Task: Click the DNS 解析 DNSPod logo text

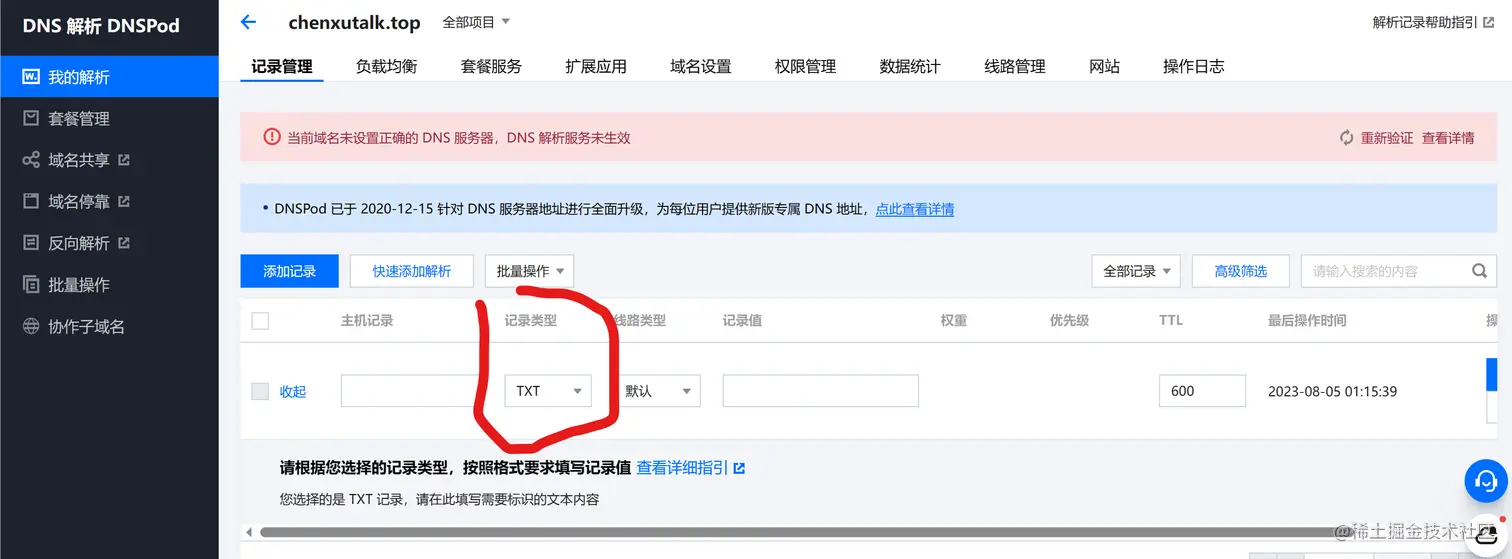Action: 101,25
